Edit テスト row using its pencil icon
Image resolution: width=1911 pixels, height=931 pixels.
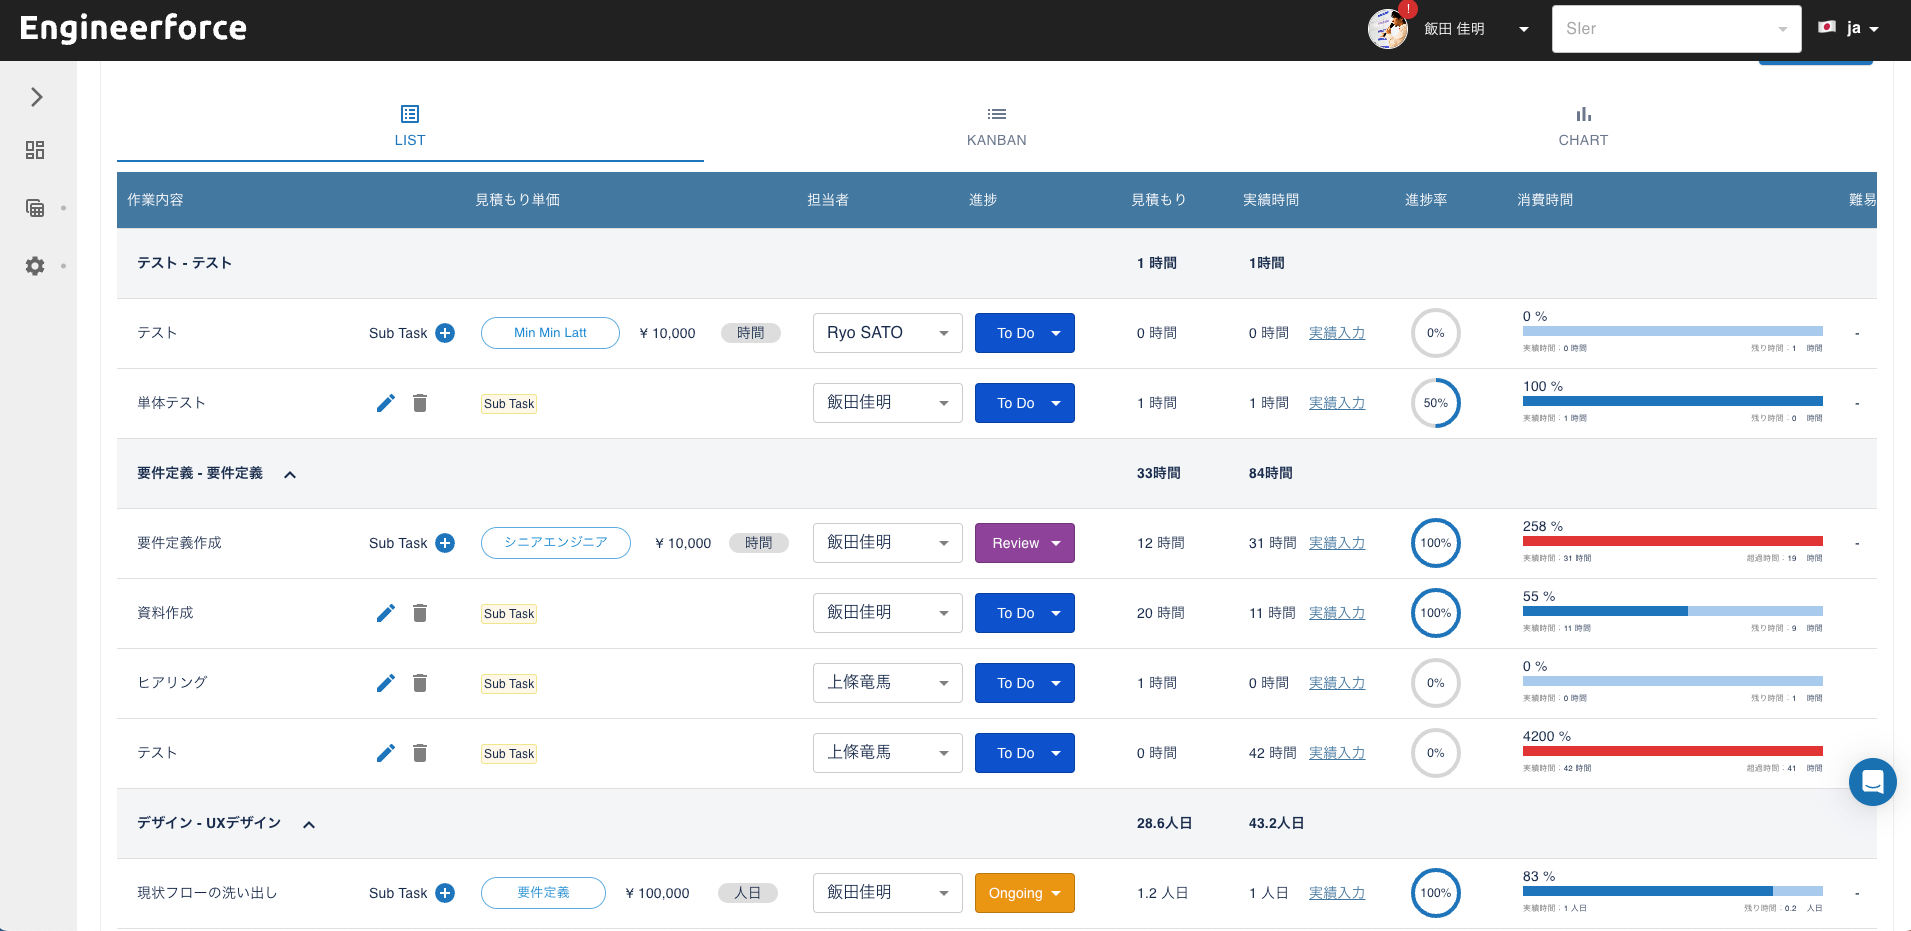pos(386,752)
